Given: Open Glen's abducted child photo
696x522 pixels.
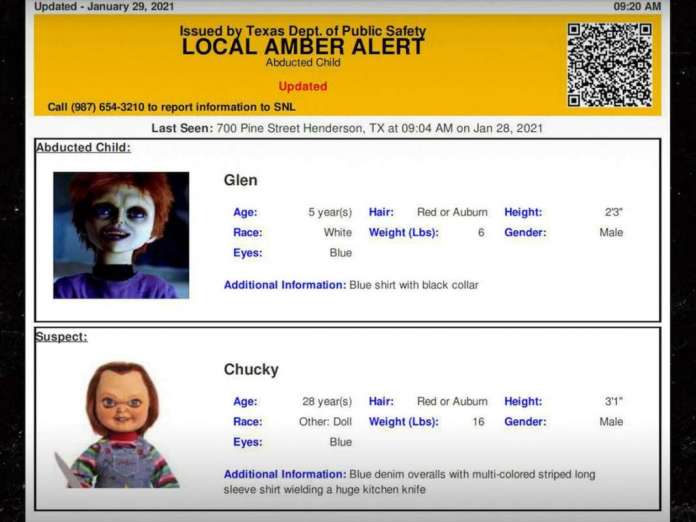Looking at the screenshot, I should pos(121,235).
